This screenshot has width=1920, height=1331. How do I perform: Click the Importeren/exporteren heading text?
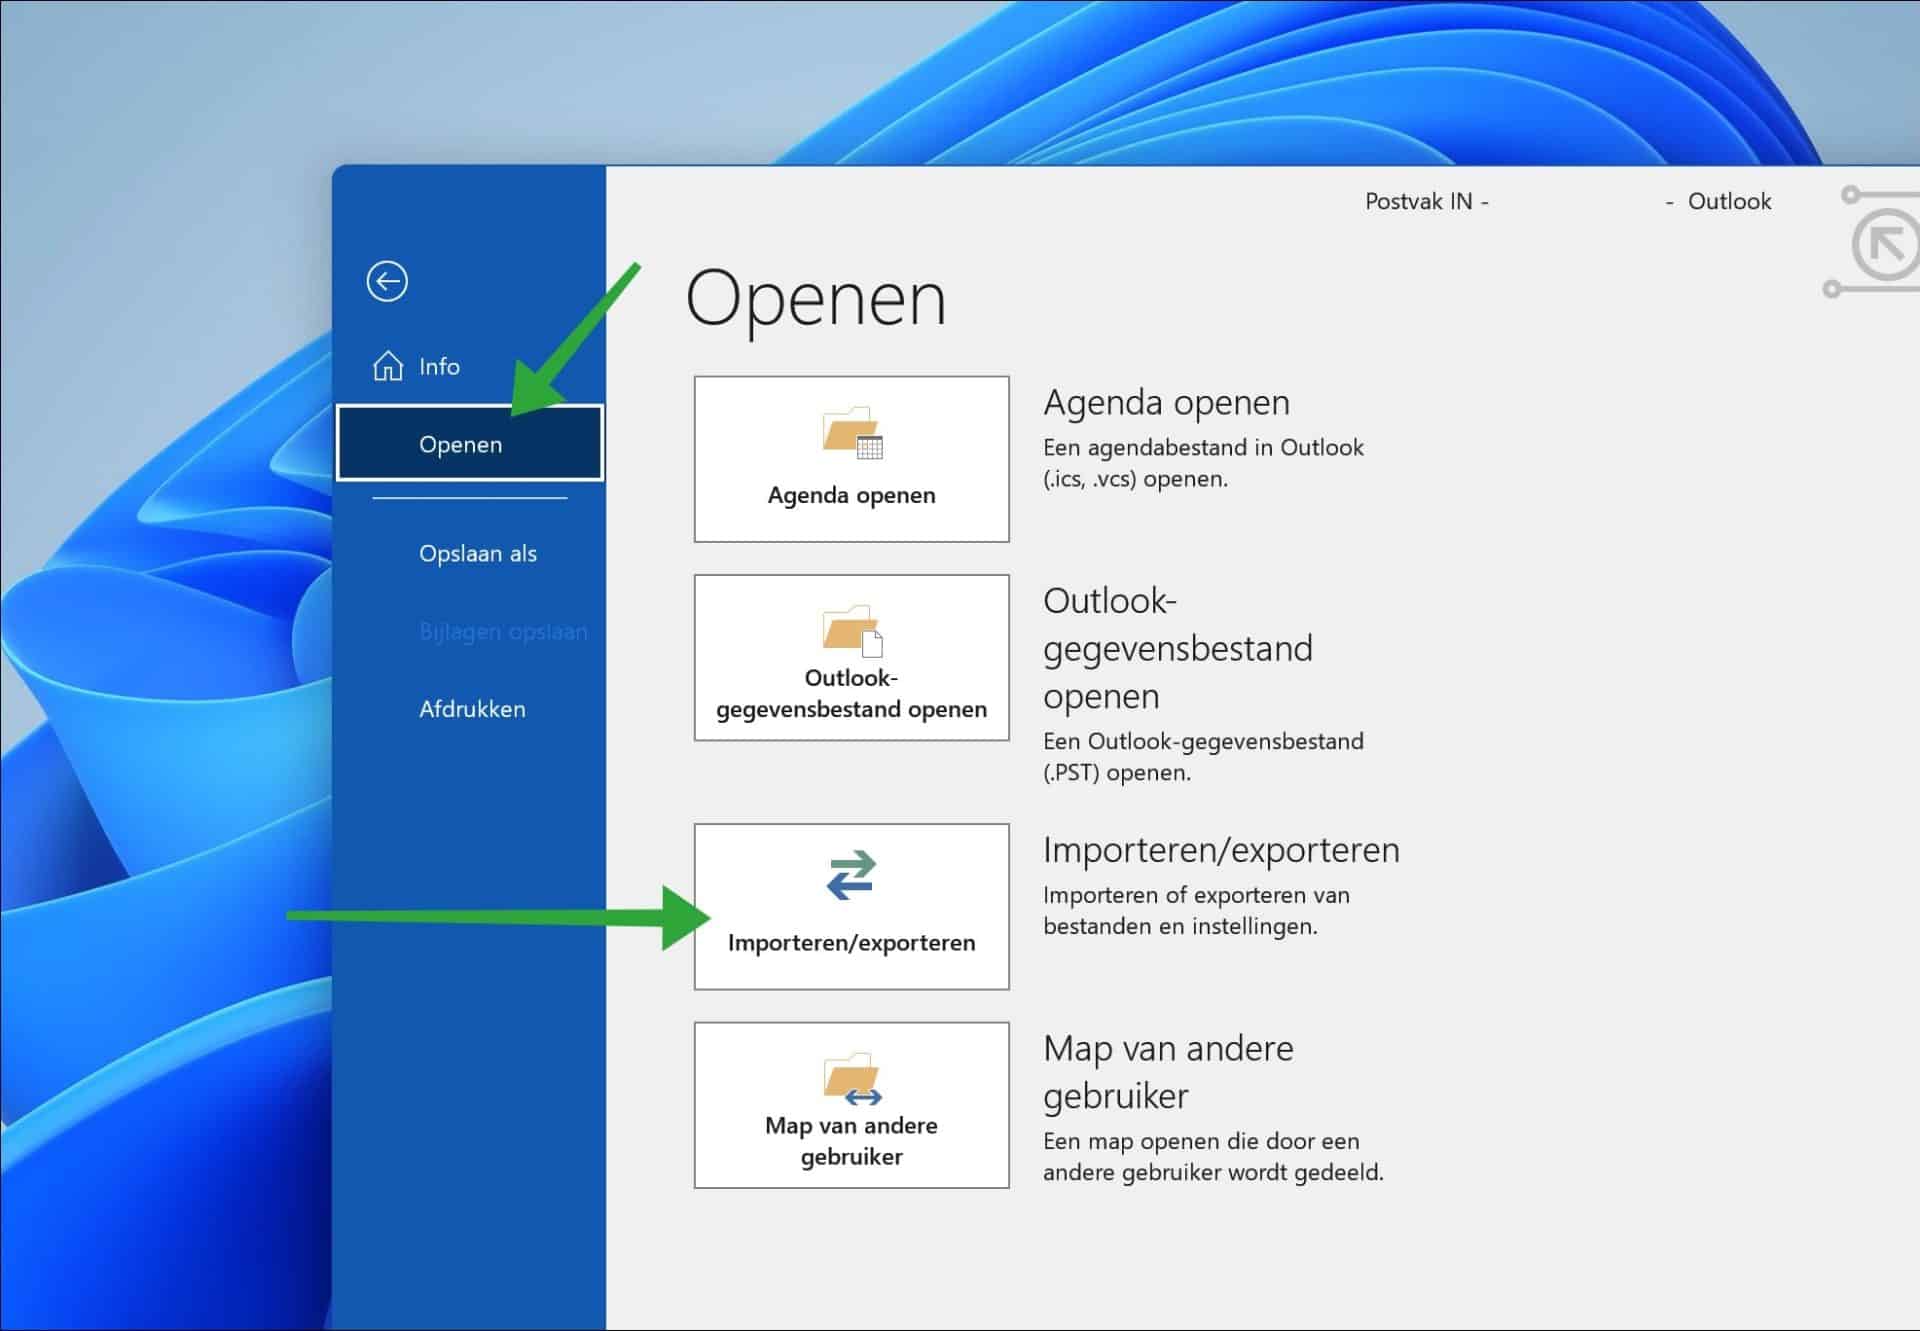click(1221, 849)
